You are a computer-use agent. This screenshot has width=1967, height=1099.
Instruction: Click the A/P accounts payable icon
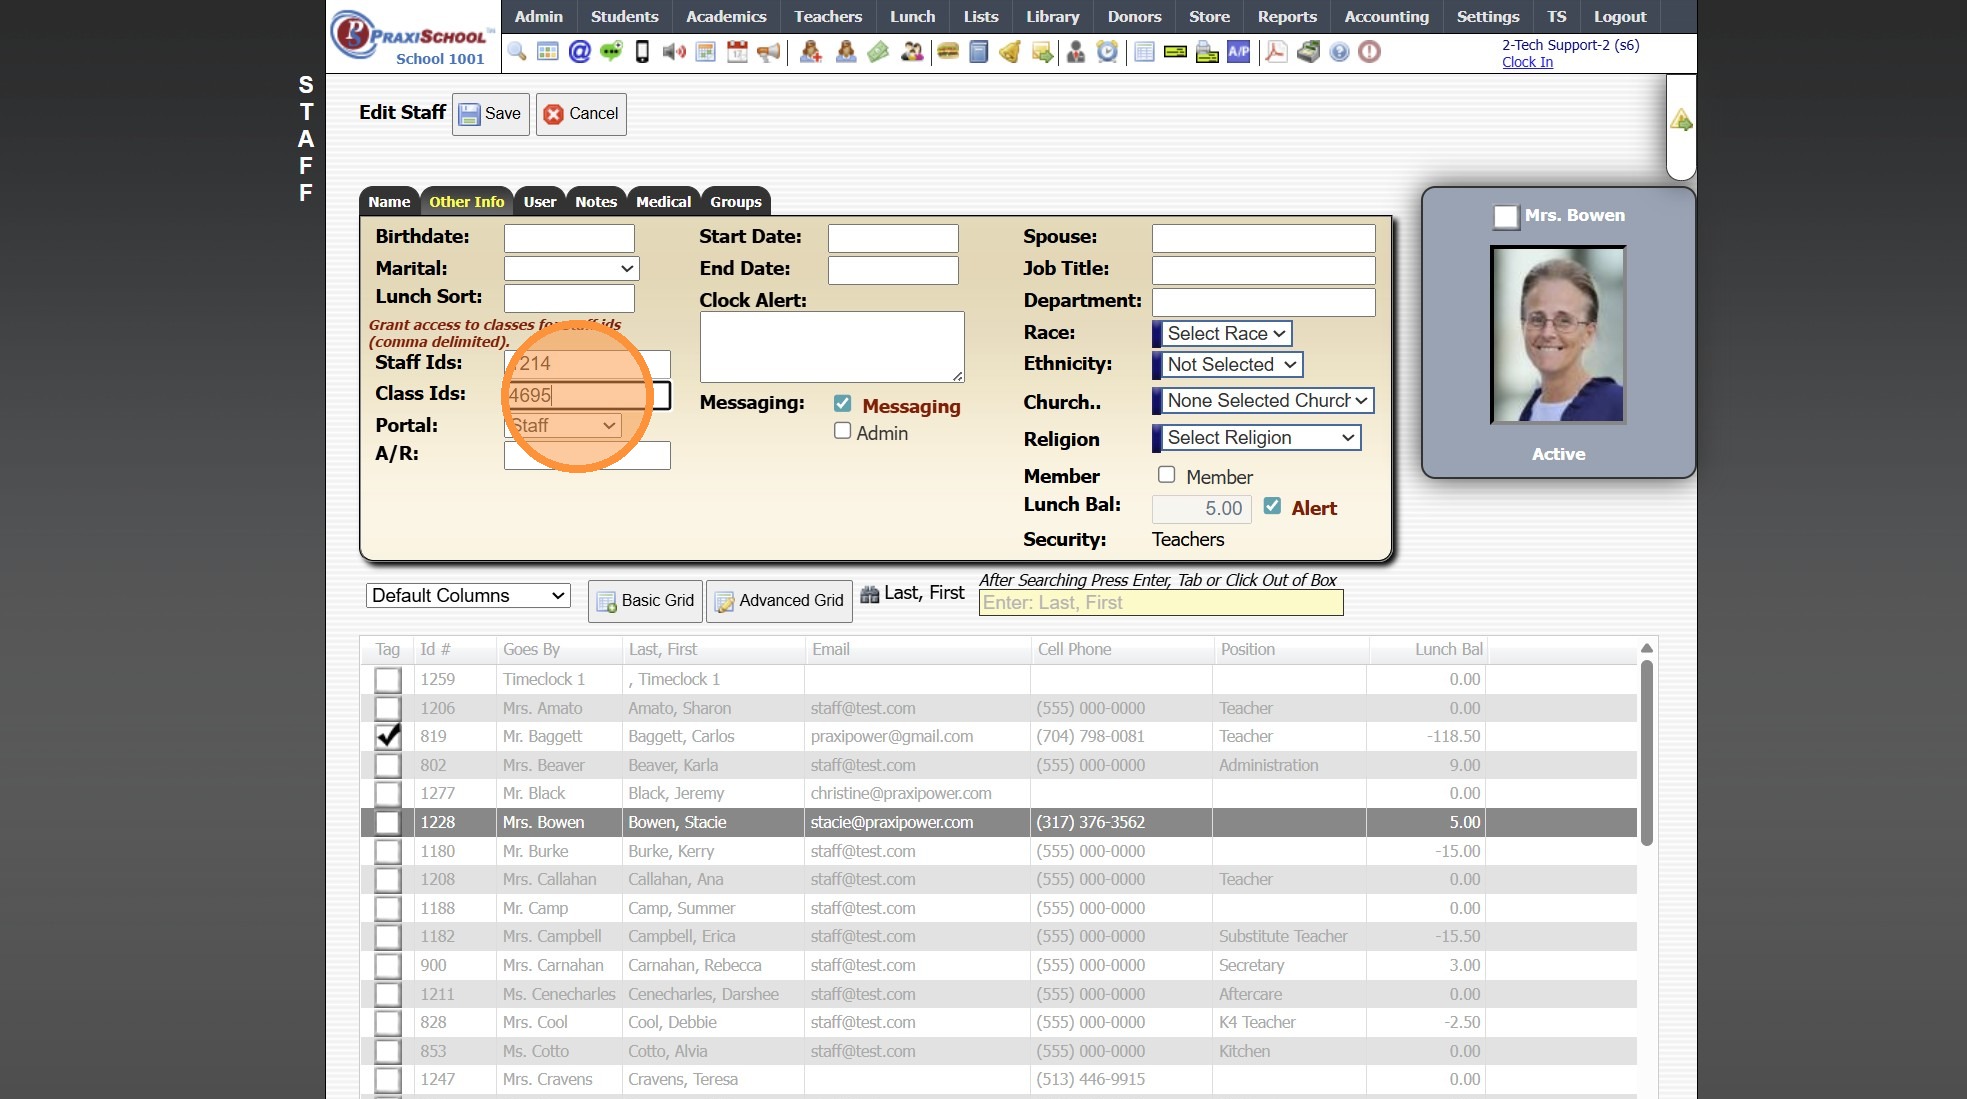click(x=1238, y=51)
